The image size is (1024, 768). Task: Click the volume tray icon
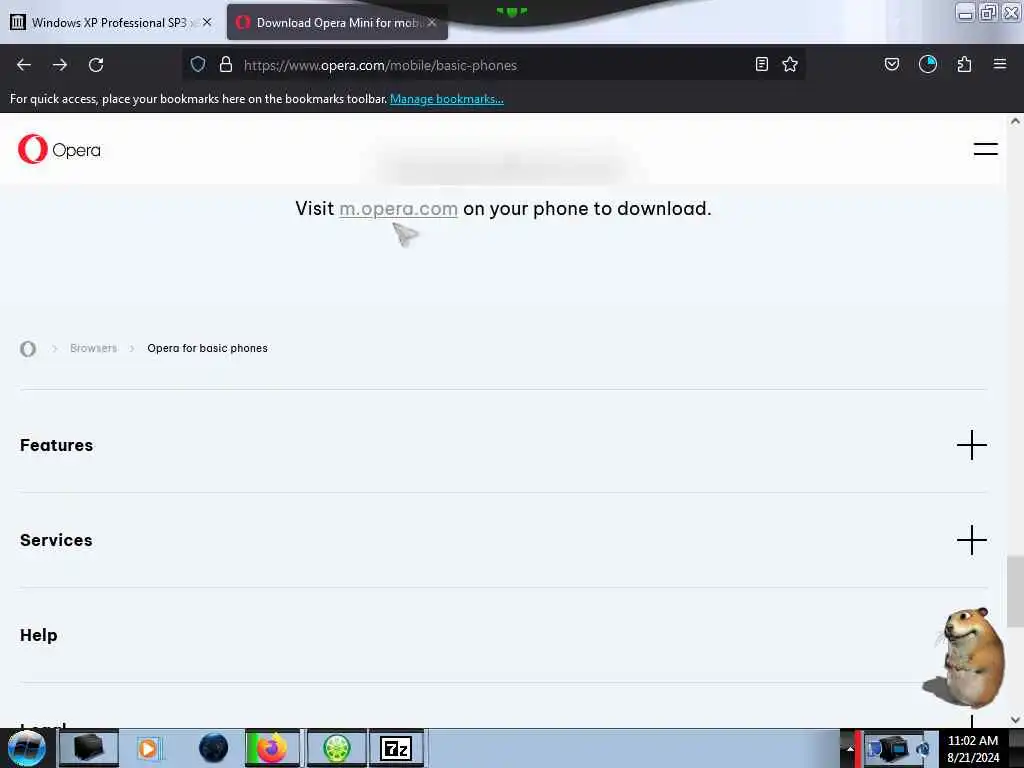tap(923, 749)
